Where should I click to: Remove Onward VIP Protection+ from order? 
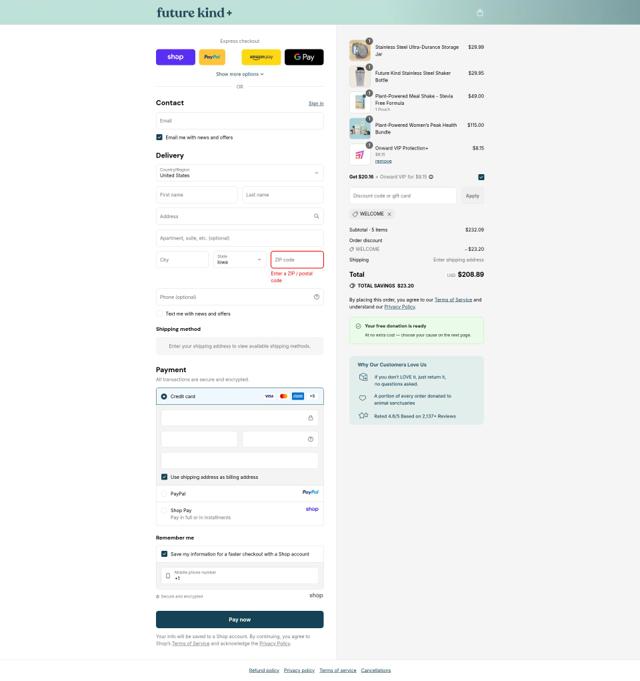point(383,161)
